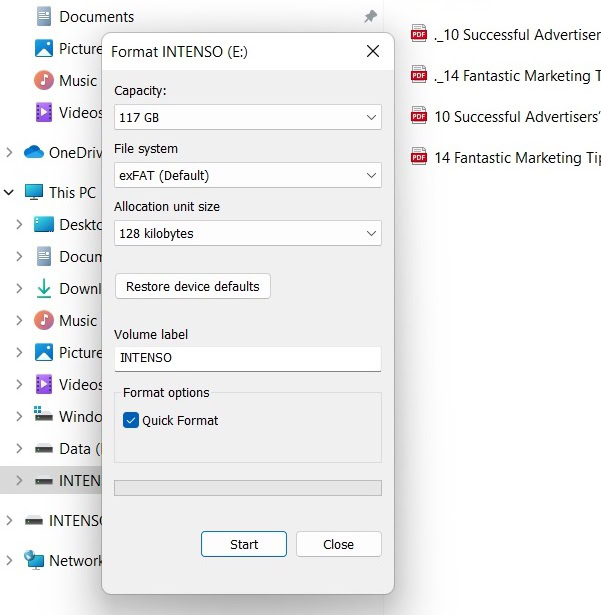
Task: Select Documents label in Quick access
Action: [97, 17]
